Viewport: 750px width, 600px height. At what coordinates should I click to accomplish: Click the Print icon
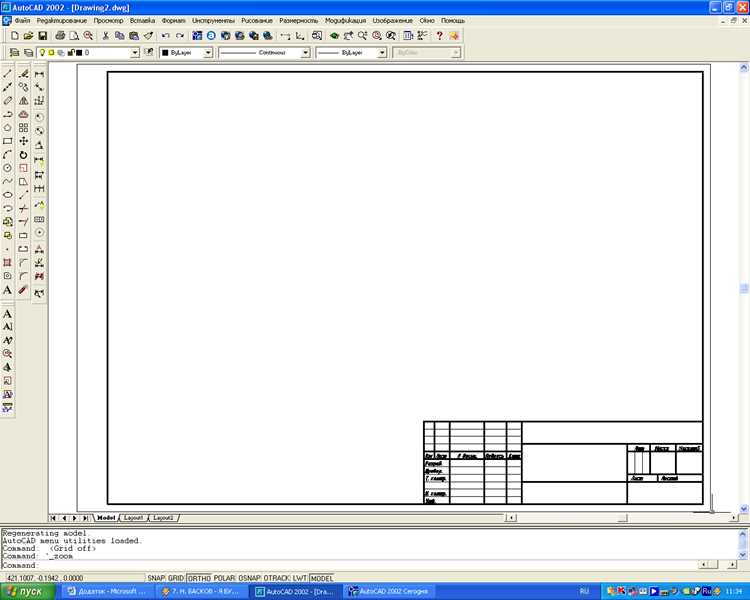pos(60,36)
